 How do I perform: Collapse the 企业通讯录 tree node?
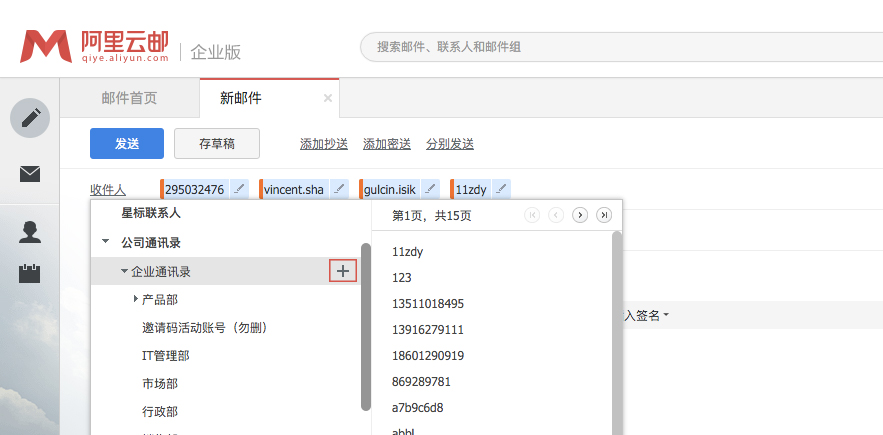(124, 271)
